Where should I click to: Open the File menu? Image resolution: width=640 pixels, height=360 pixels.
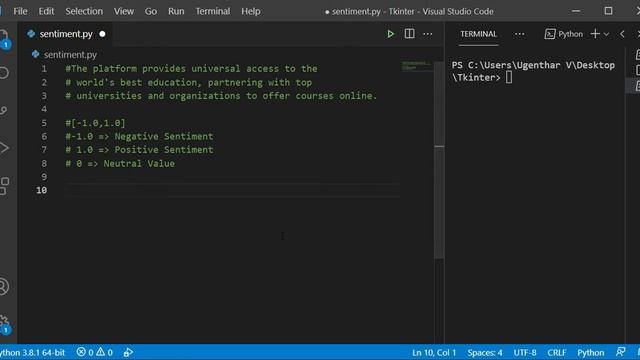pos(20,11)
